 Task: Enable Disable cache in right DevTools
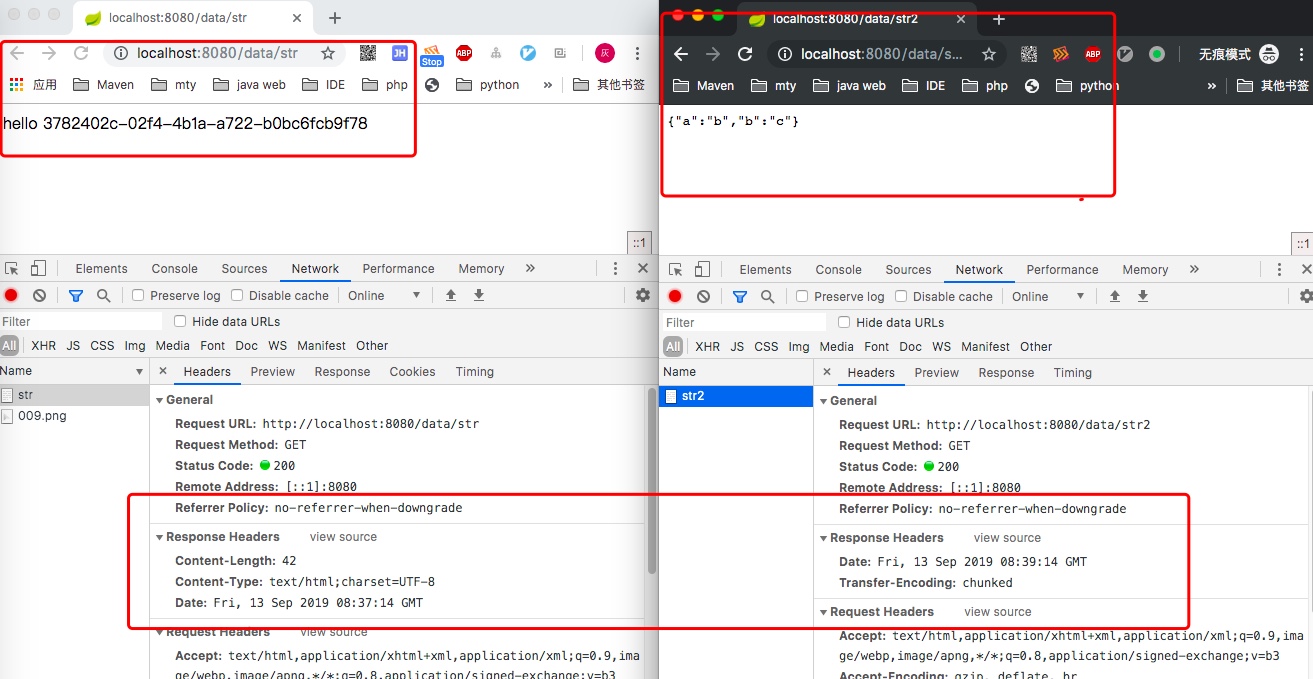901,296
